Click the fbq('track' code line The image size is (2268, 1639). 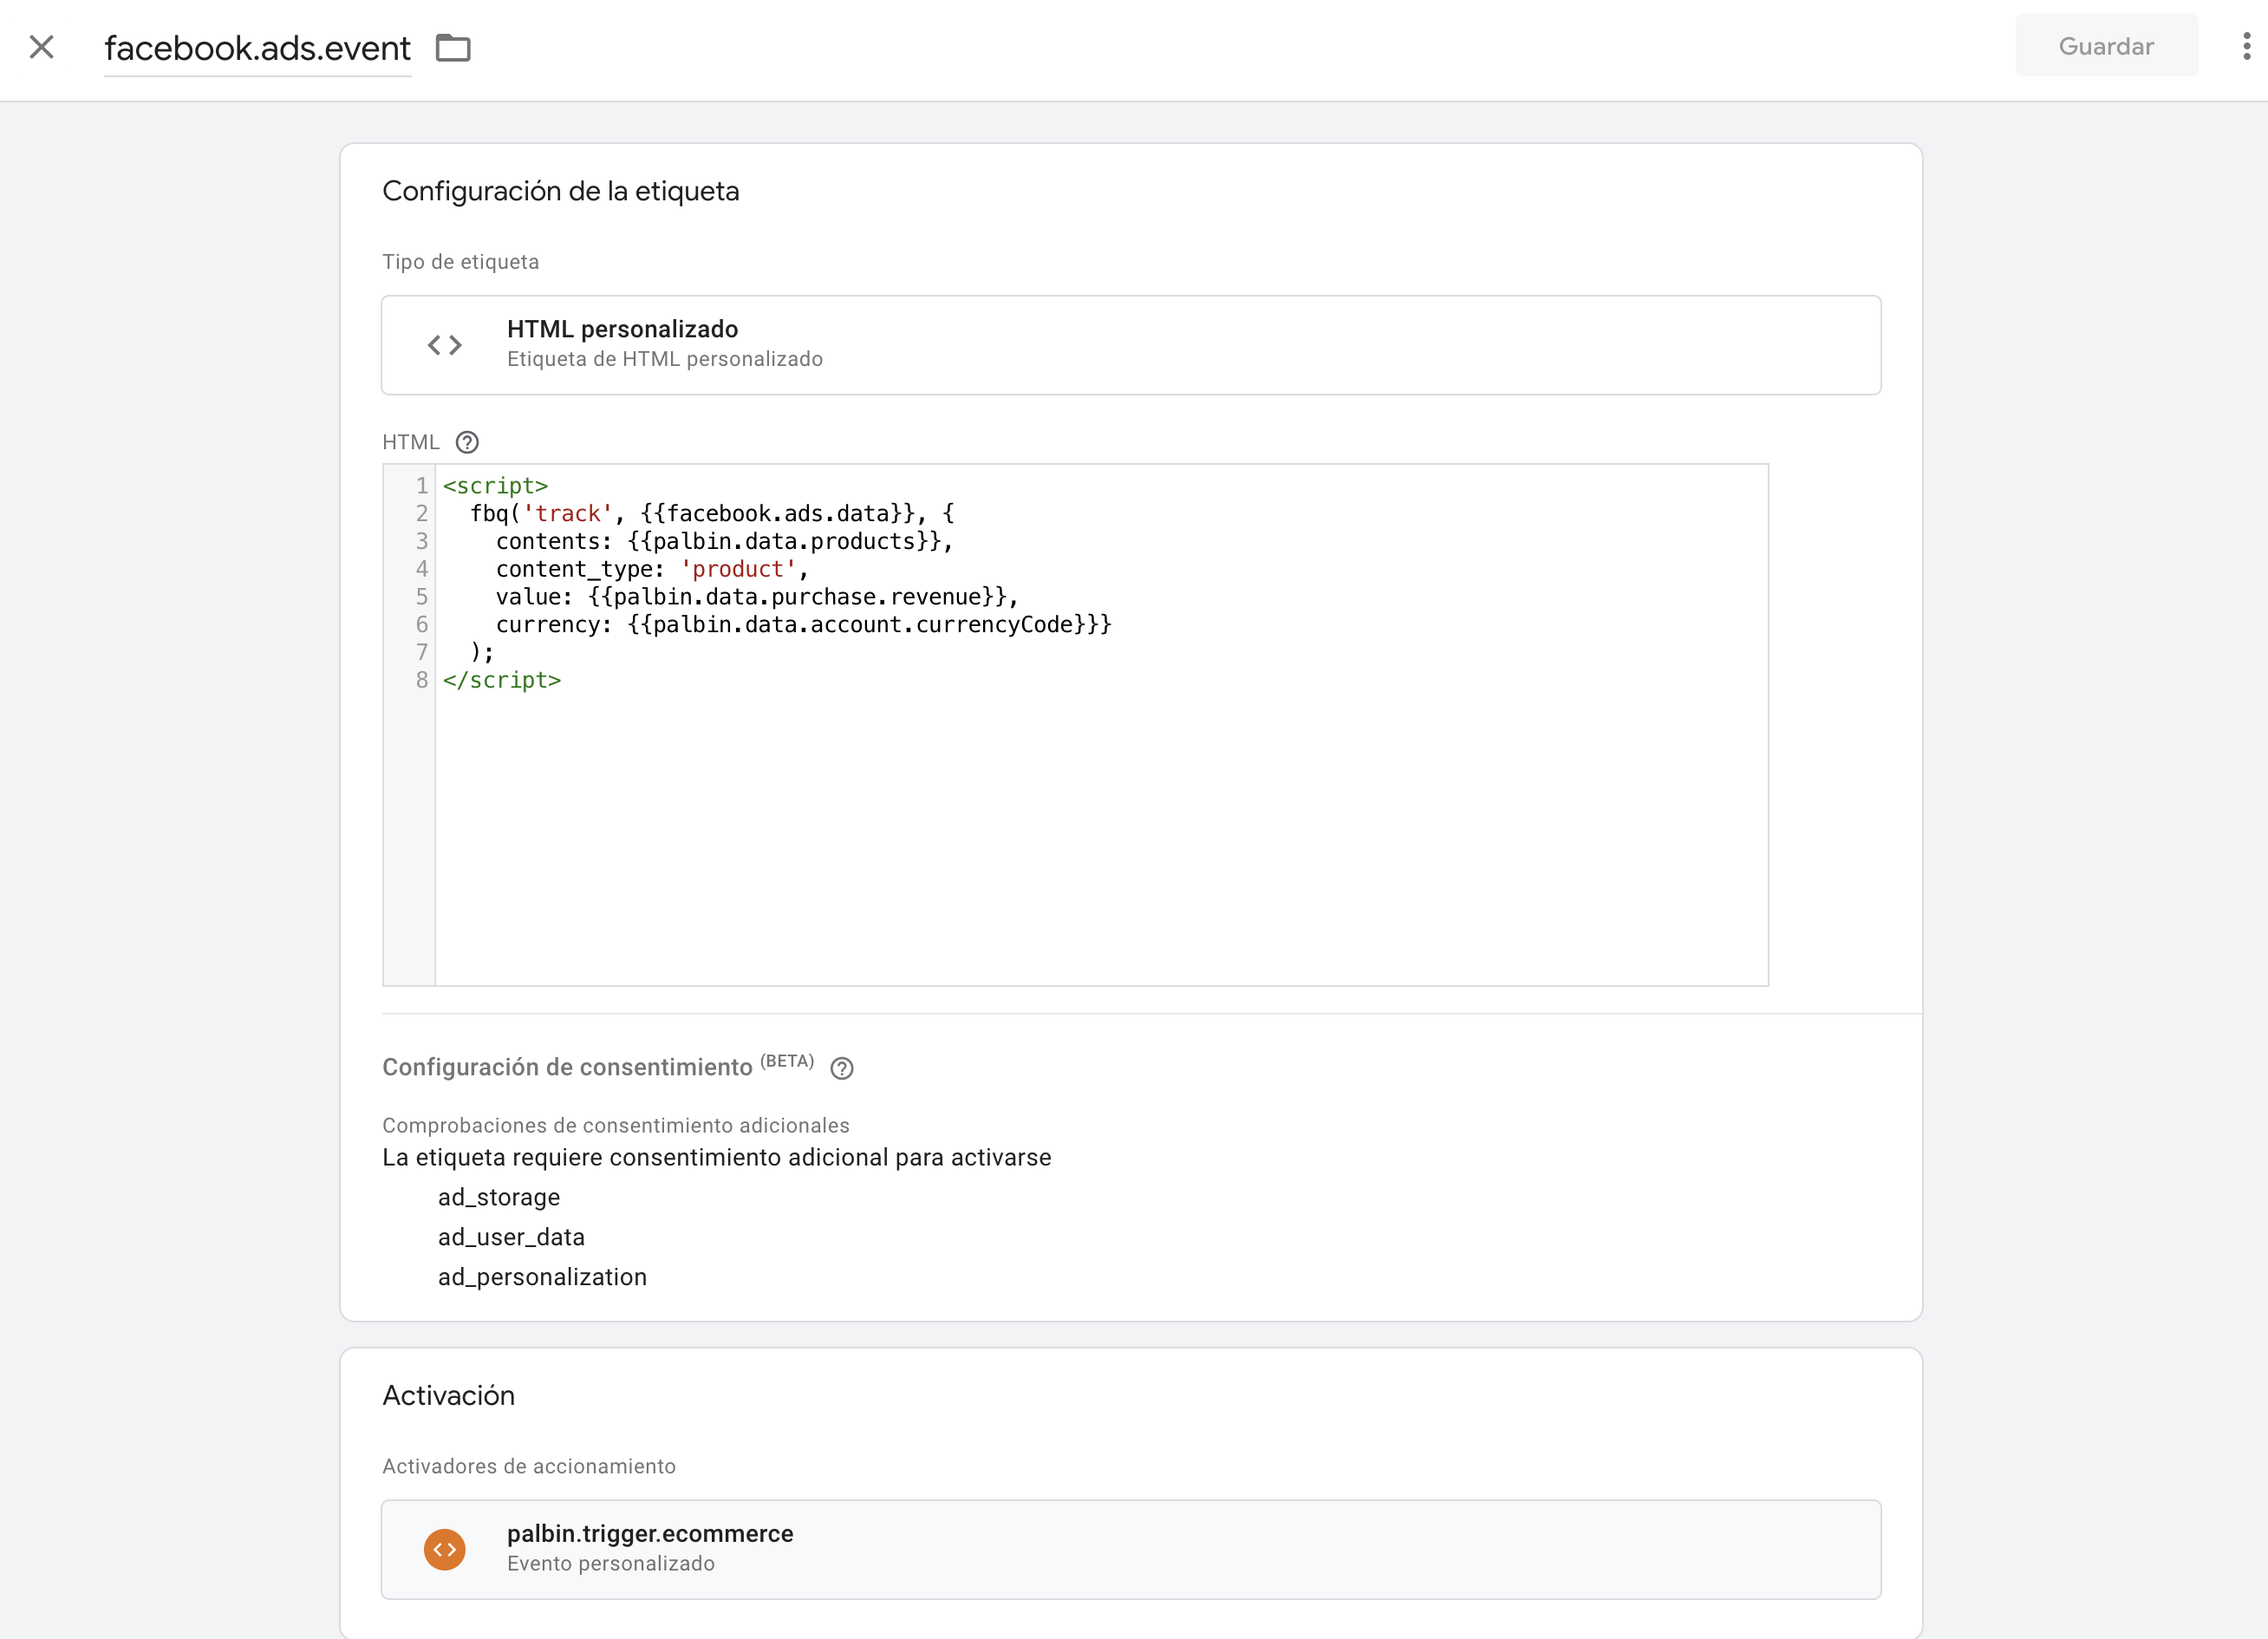pyautogui.click(x=712, y=513)
